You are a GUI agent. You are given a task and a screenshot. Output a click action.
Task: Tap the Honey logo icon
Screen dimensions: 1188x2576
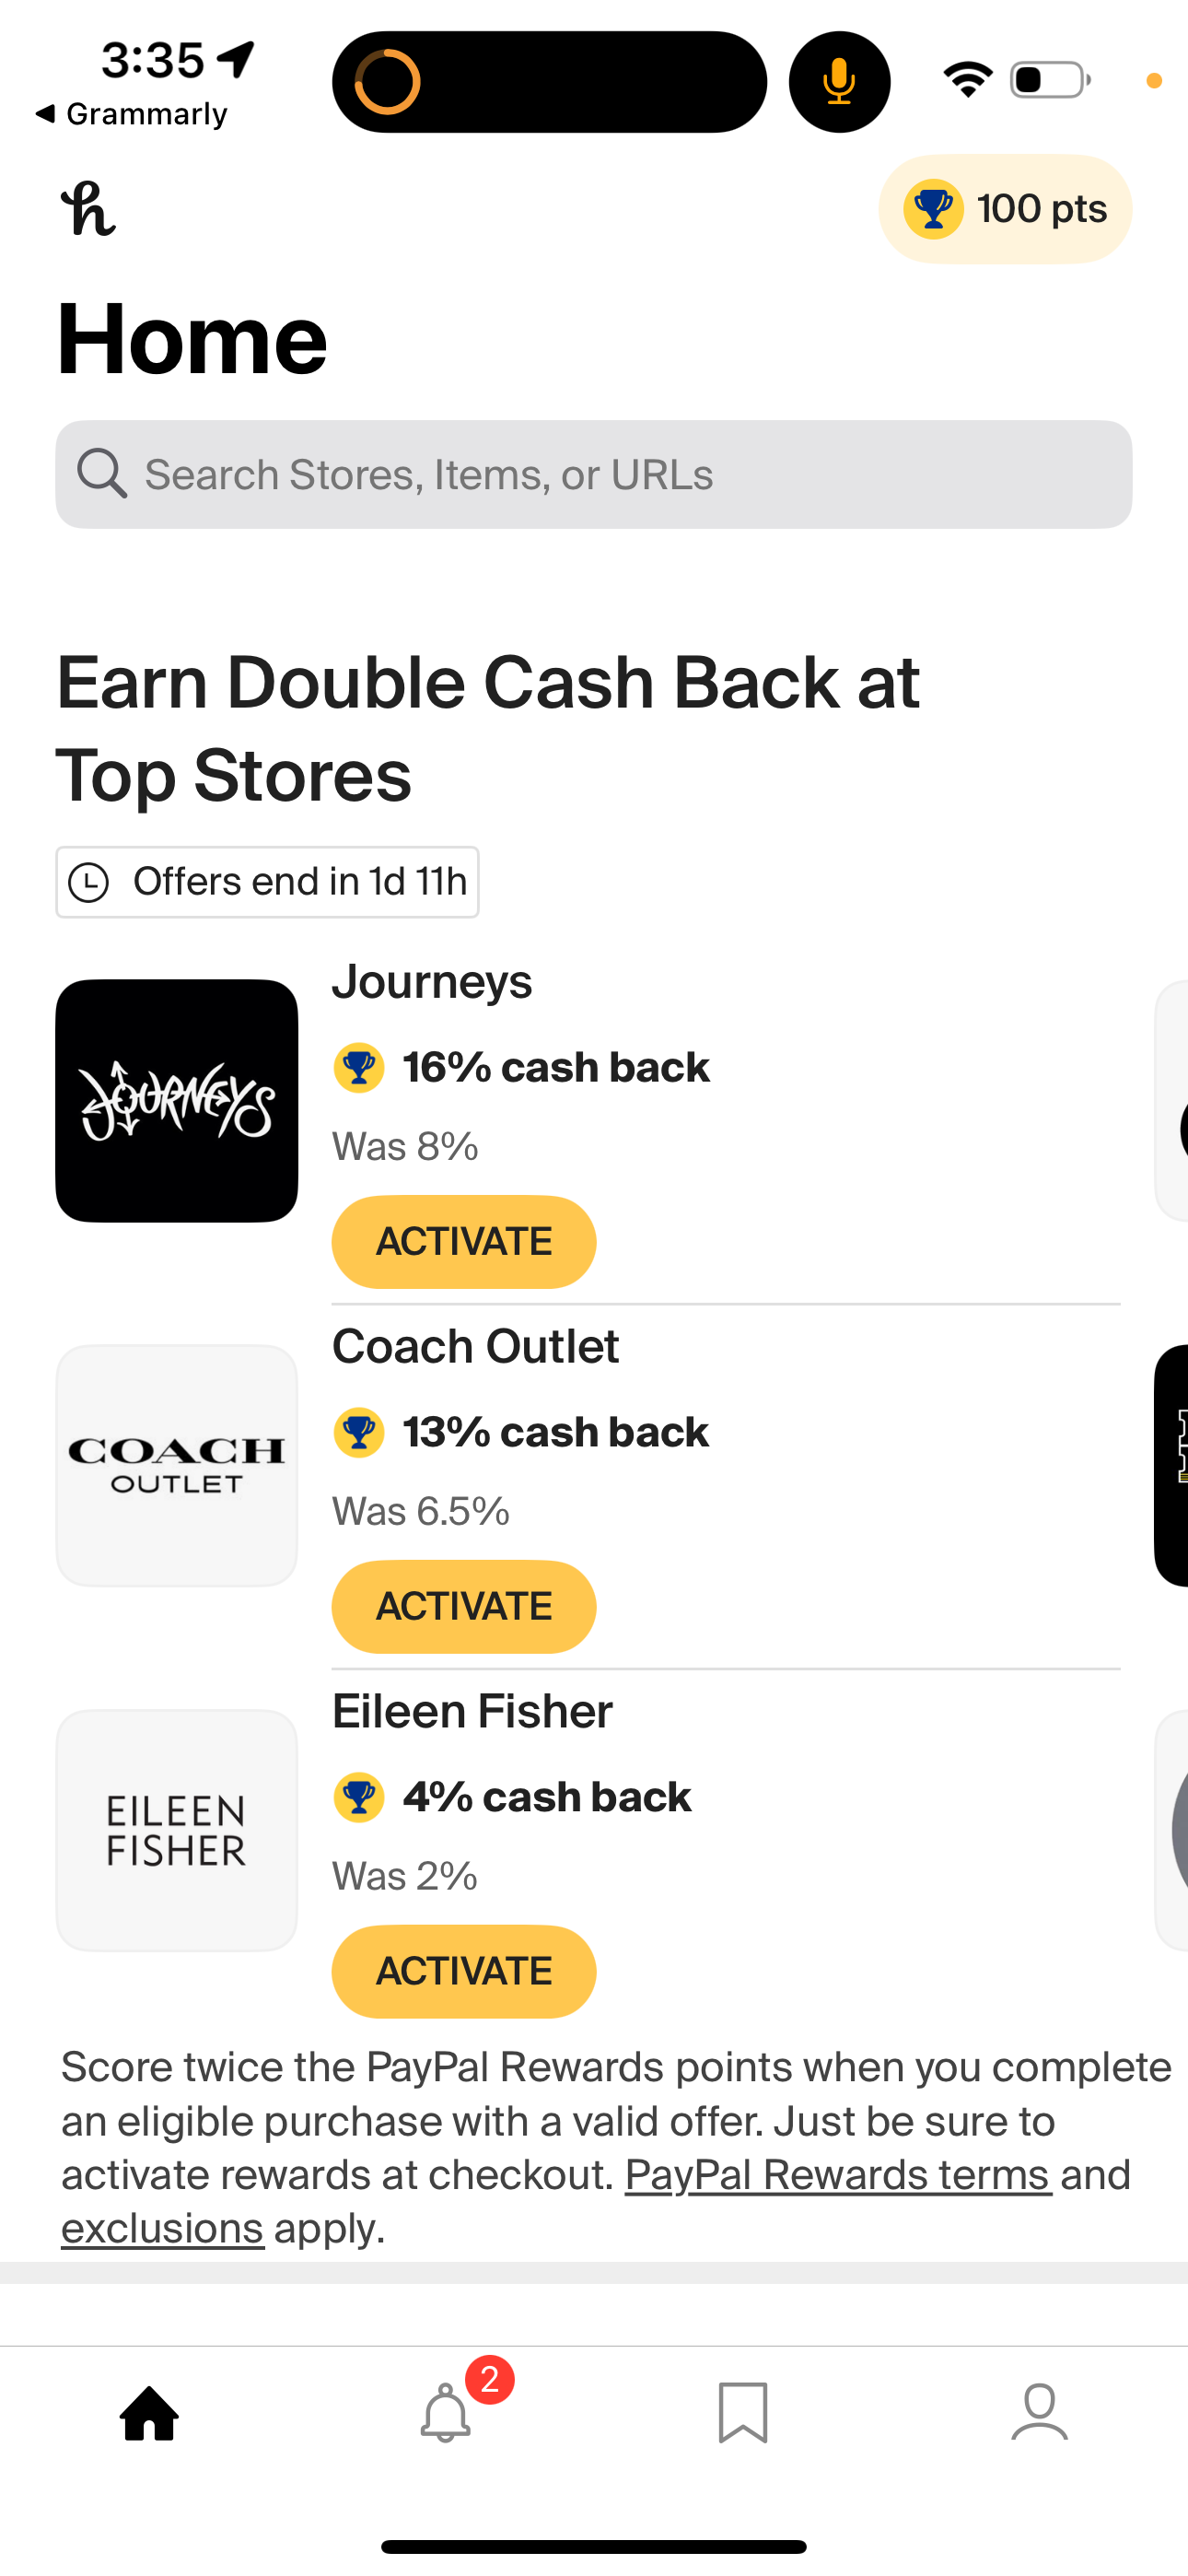(x=88, y=208)
